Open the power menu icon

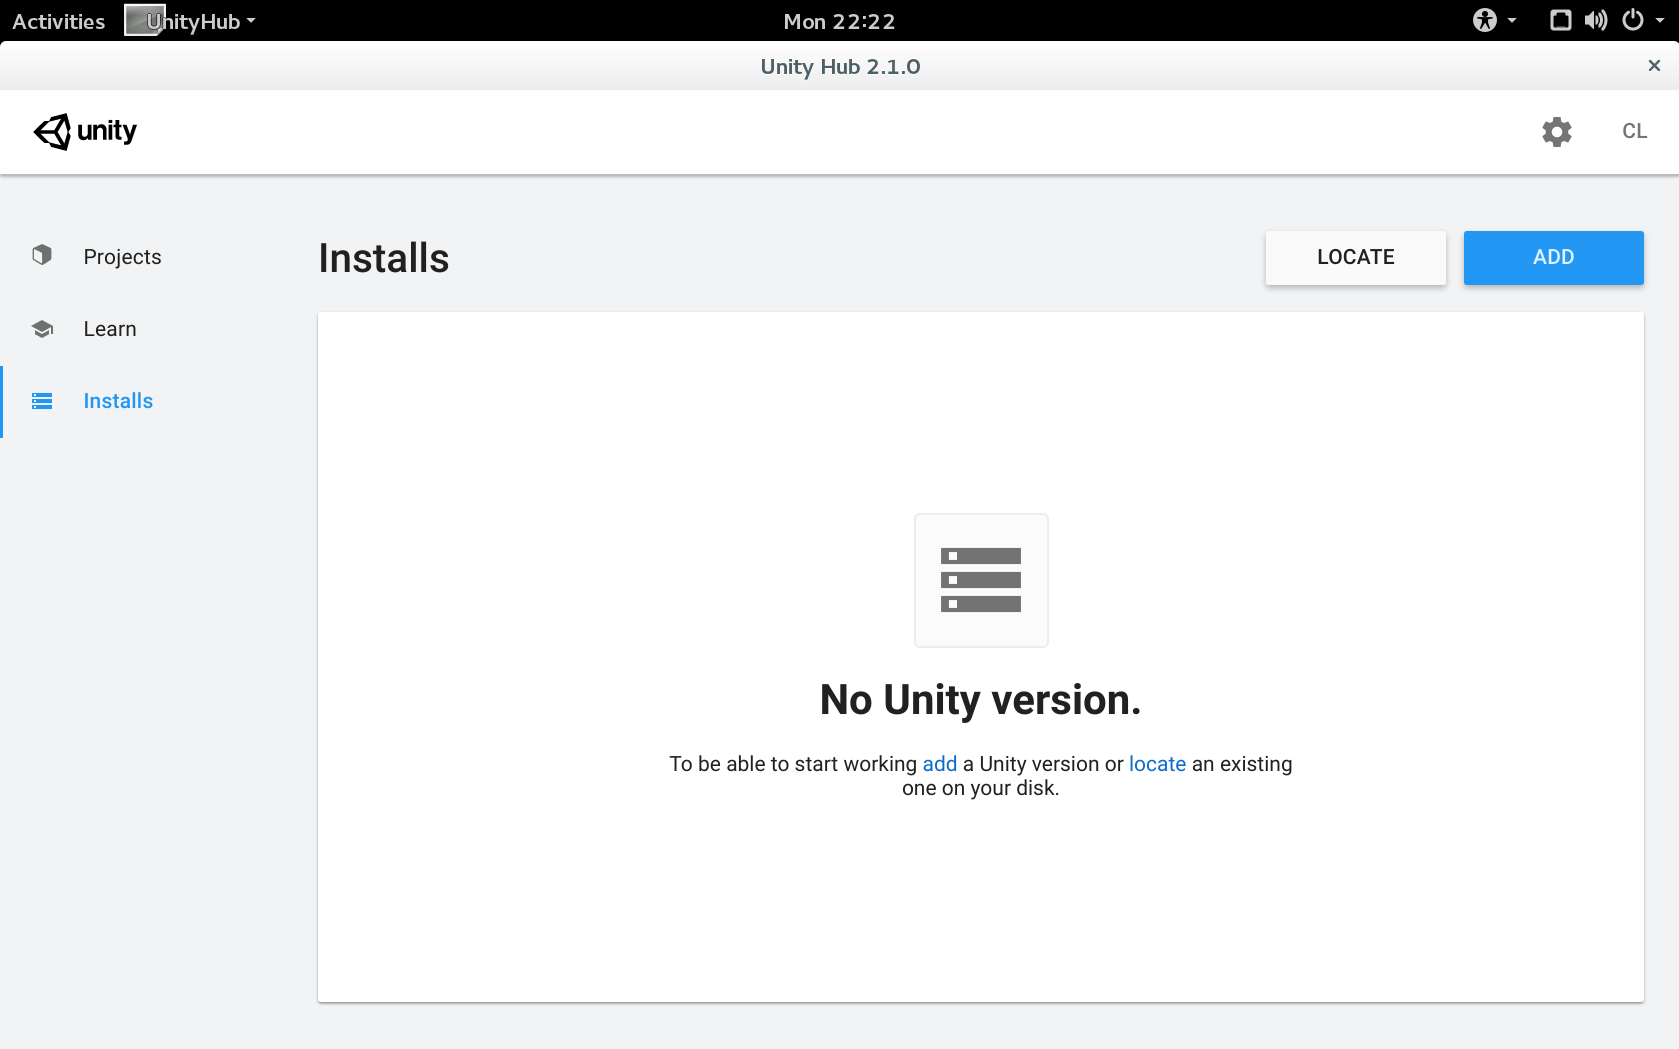1633,20
